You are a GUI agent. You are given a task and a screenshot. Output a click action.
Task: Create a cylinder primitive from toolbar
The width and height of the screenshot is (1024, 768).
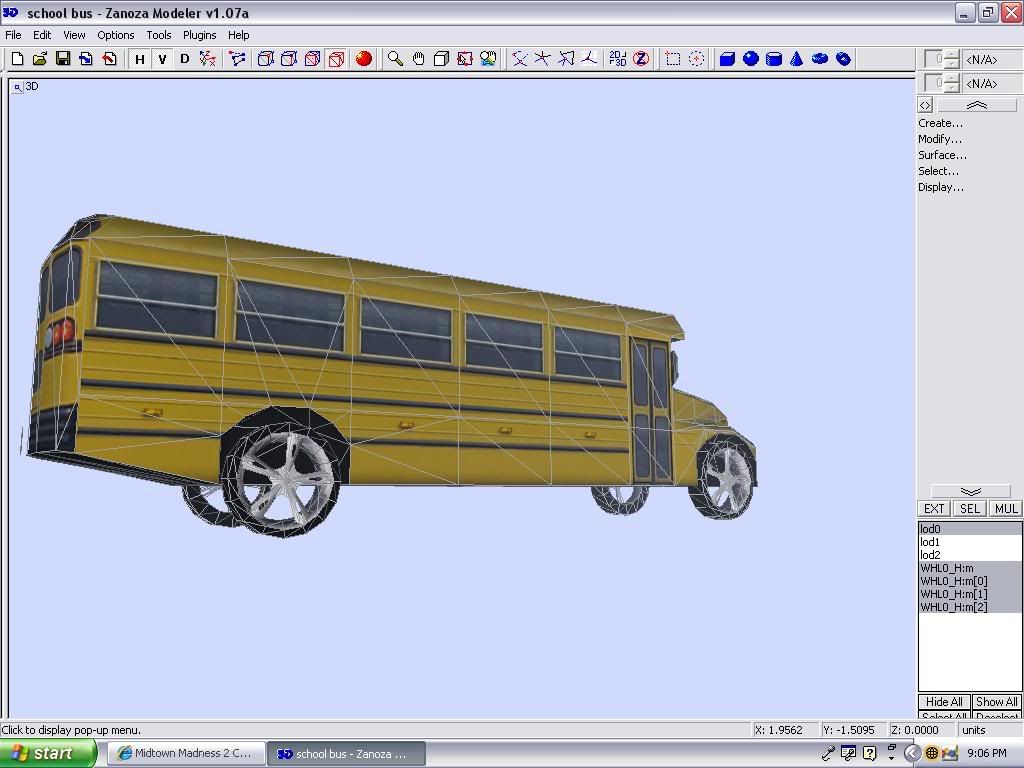pos(773,59)
